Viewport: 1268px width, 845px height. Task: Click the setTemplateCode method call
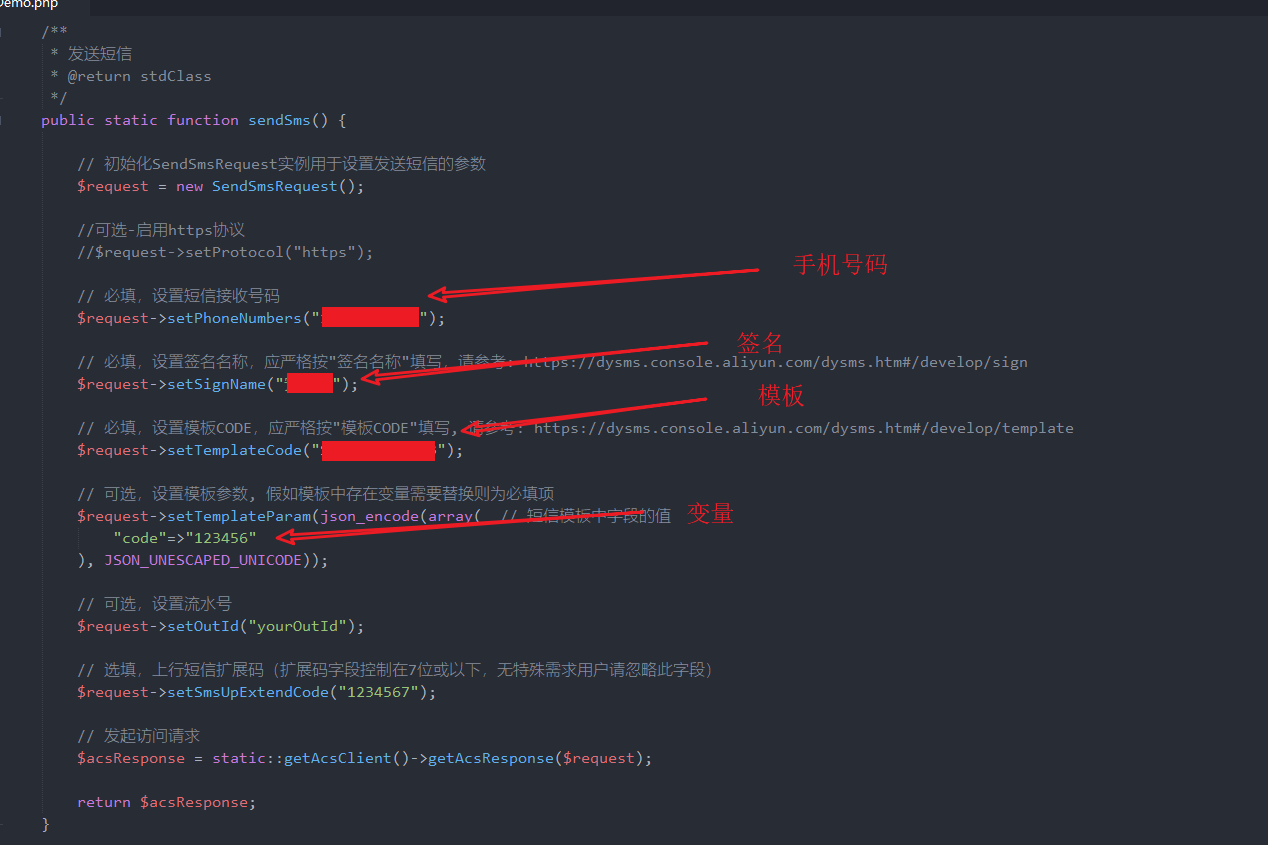tap(234, 450)
